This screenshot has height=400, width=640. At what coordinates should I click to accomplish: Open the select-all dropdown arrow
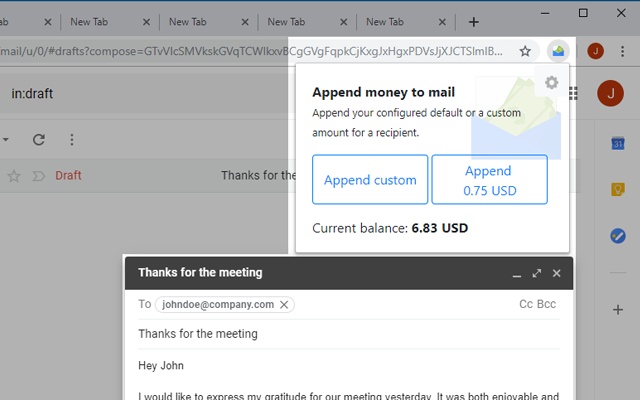coord(5,140)
